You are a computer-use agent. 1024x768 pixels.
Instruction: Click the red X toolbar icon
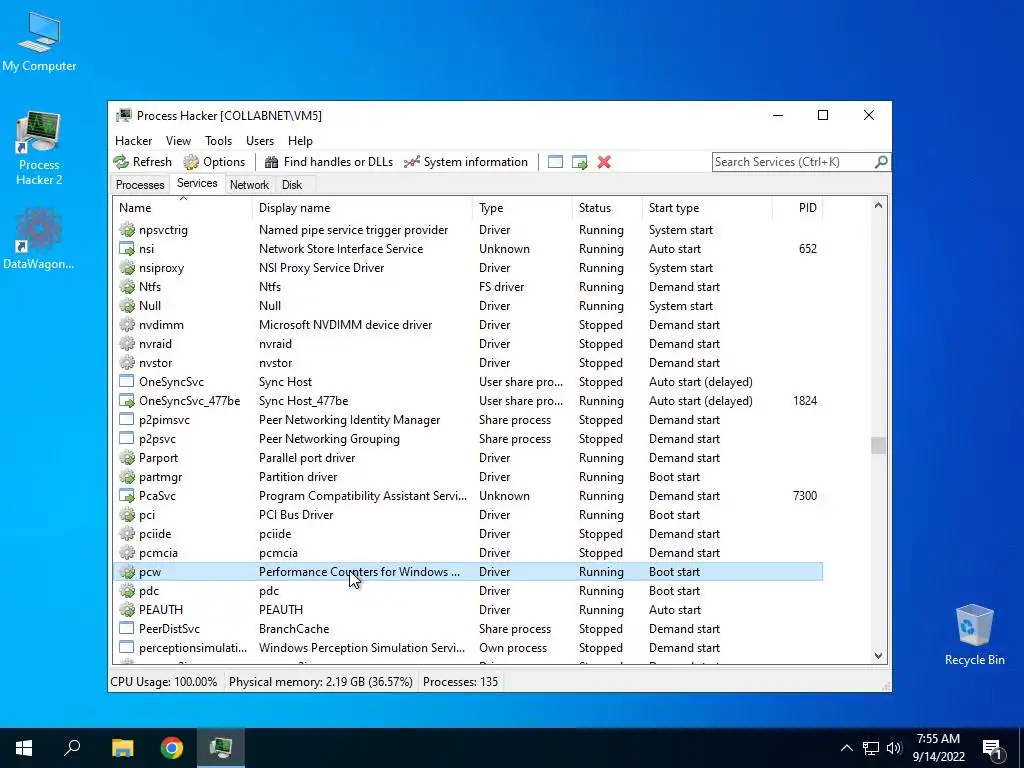click(604, 162)
